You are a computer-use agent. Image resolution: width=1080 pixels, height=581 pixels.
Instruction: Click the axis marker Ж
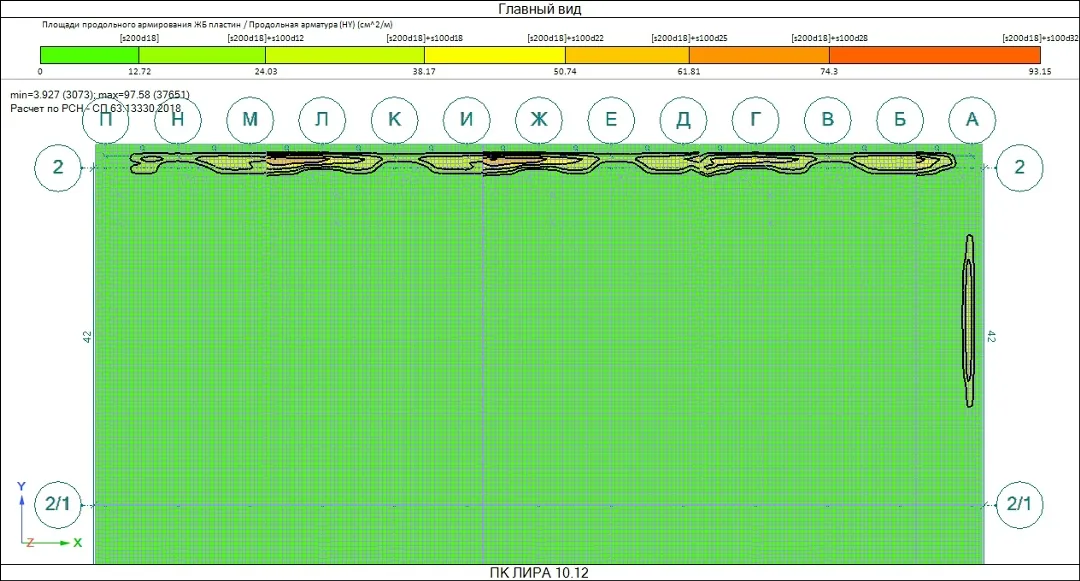tap(539, 120)
